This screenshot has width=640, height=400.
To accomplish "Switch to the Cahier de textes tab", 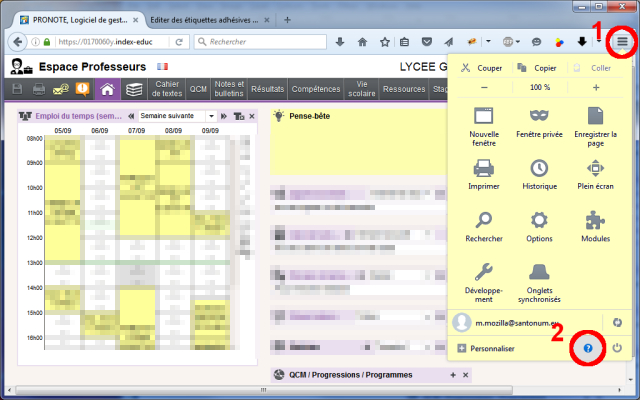I will point(167,89).
